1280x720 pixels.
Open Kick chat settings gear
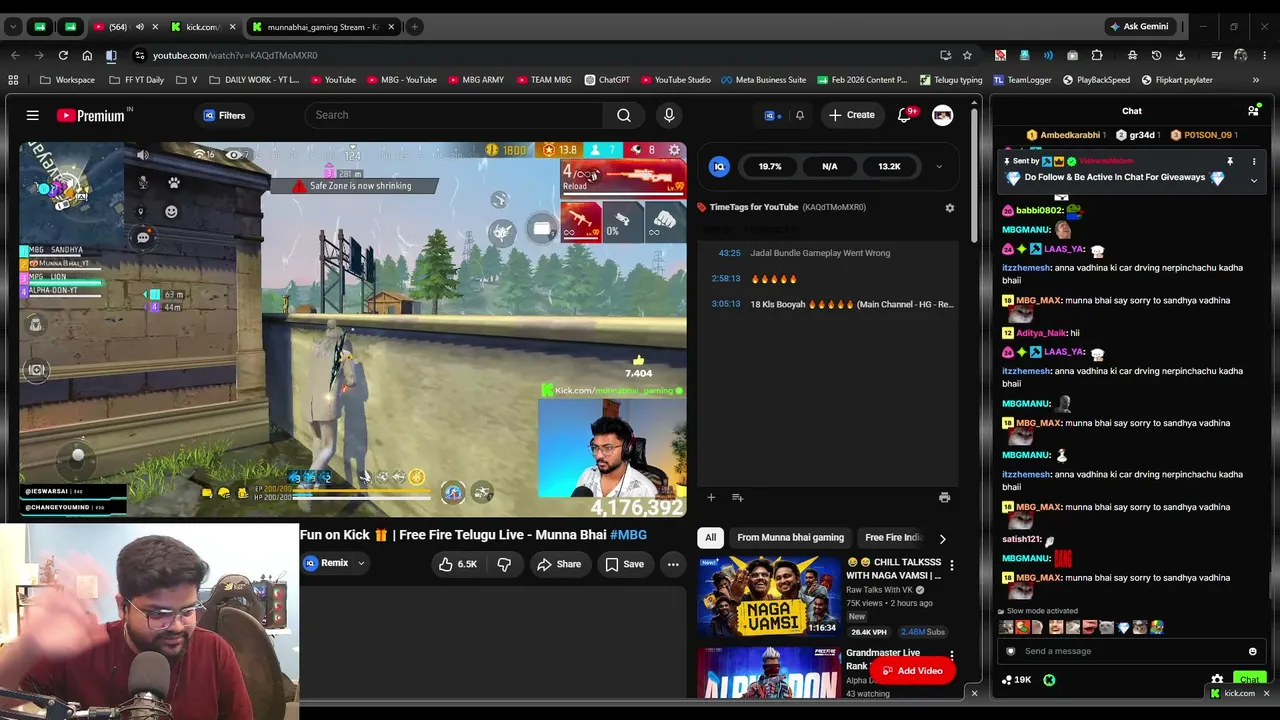1217,680
